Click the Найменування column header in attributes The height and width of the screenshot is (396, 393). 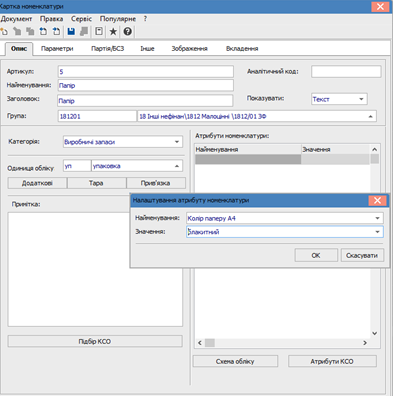248,150
